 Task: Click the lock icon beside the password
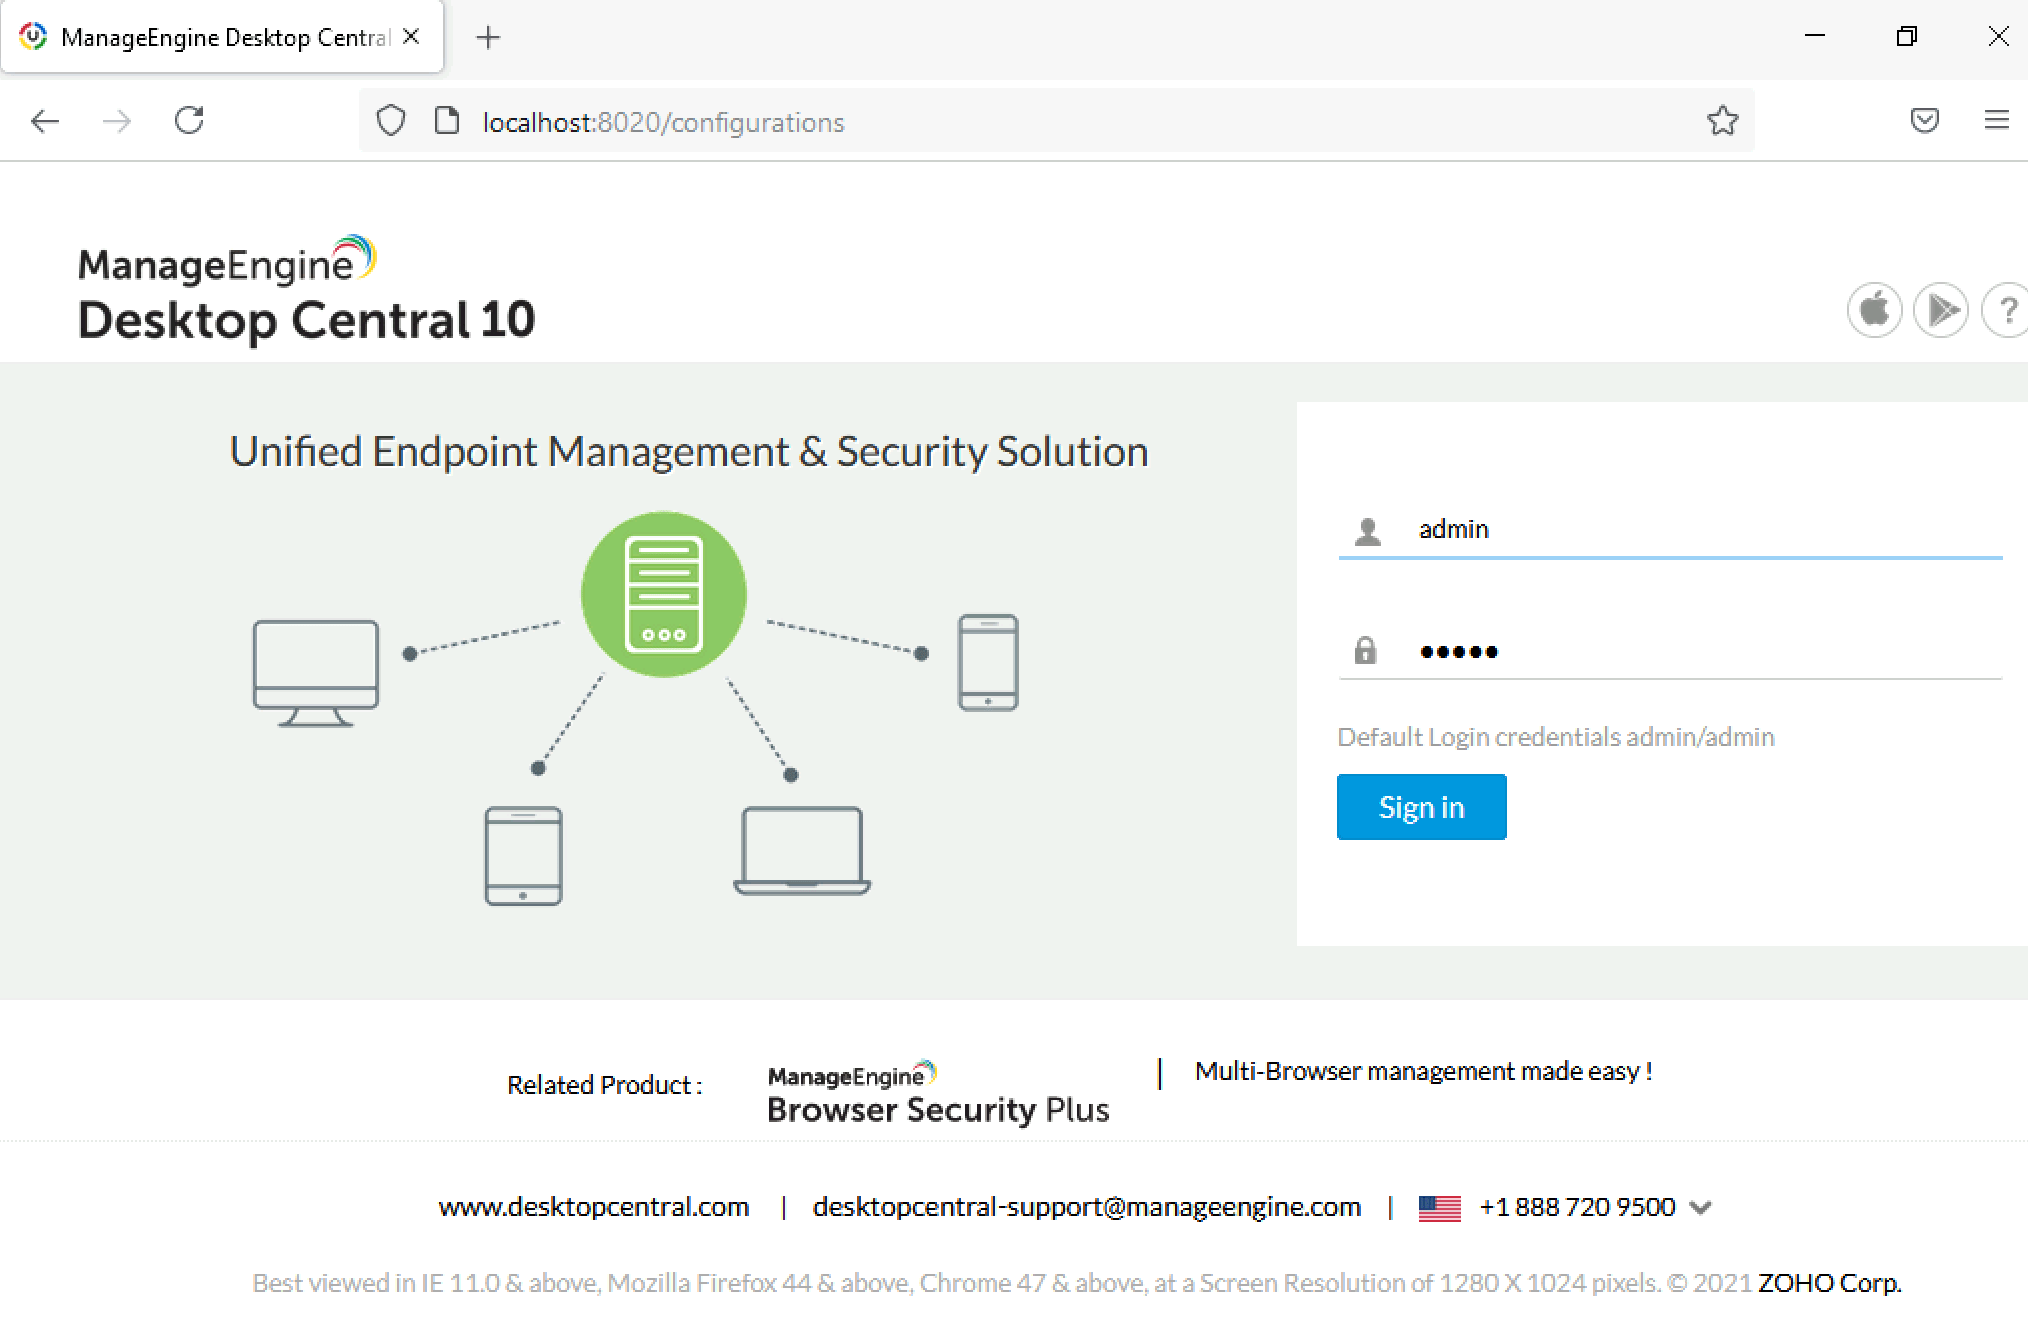pos(1365,651)
